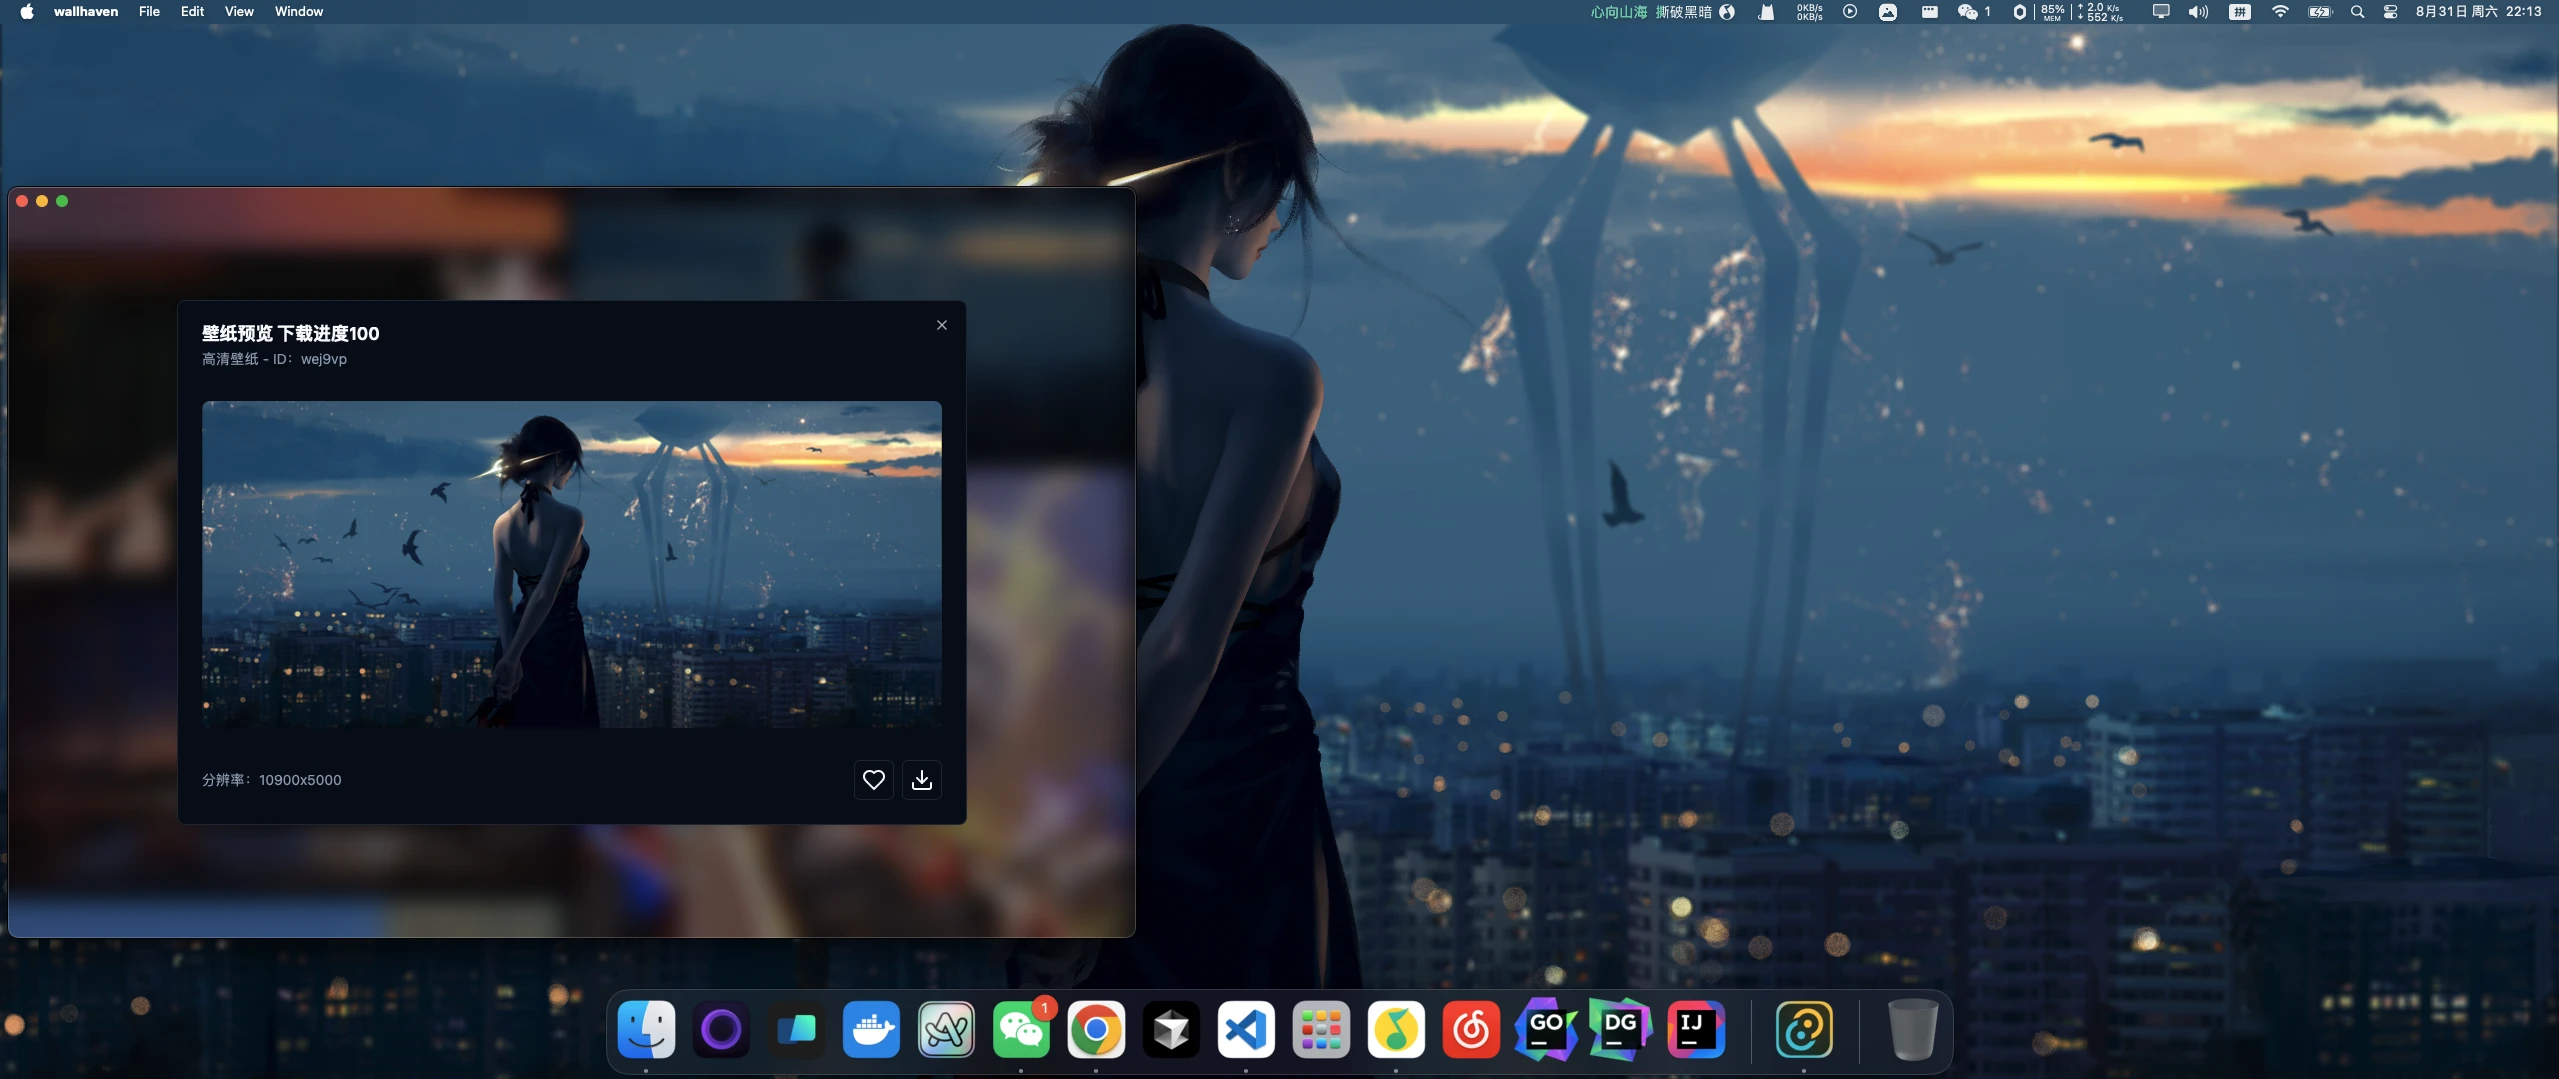
Task: Open the 85% MEM memory monitor in the menu bar
Action: click(2052, 12)
